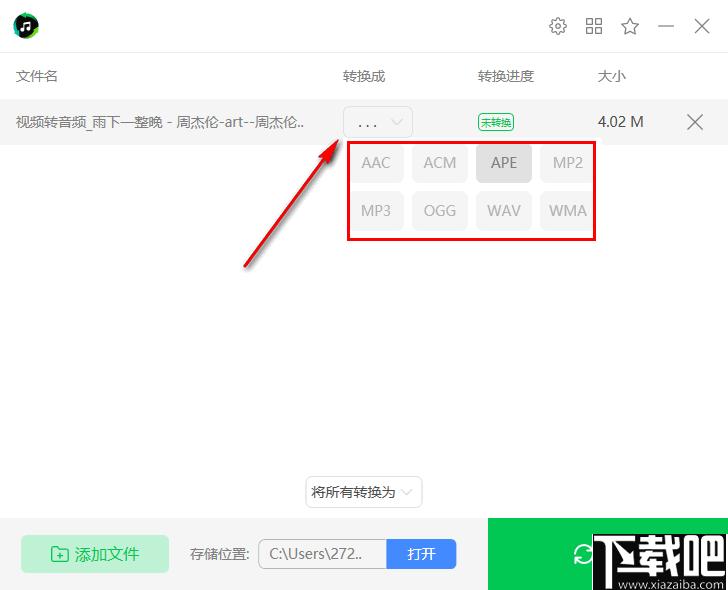Click the 未转换 status badge

pyautogui.click(x=496, y=122)
